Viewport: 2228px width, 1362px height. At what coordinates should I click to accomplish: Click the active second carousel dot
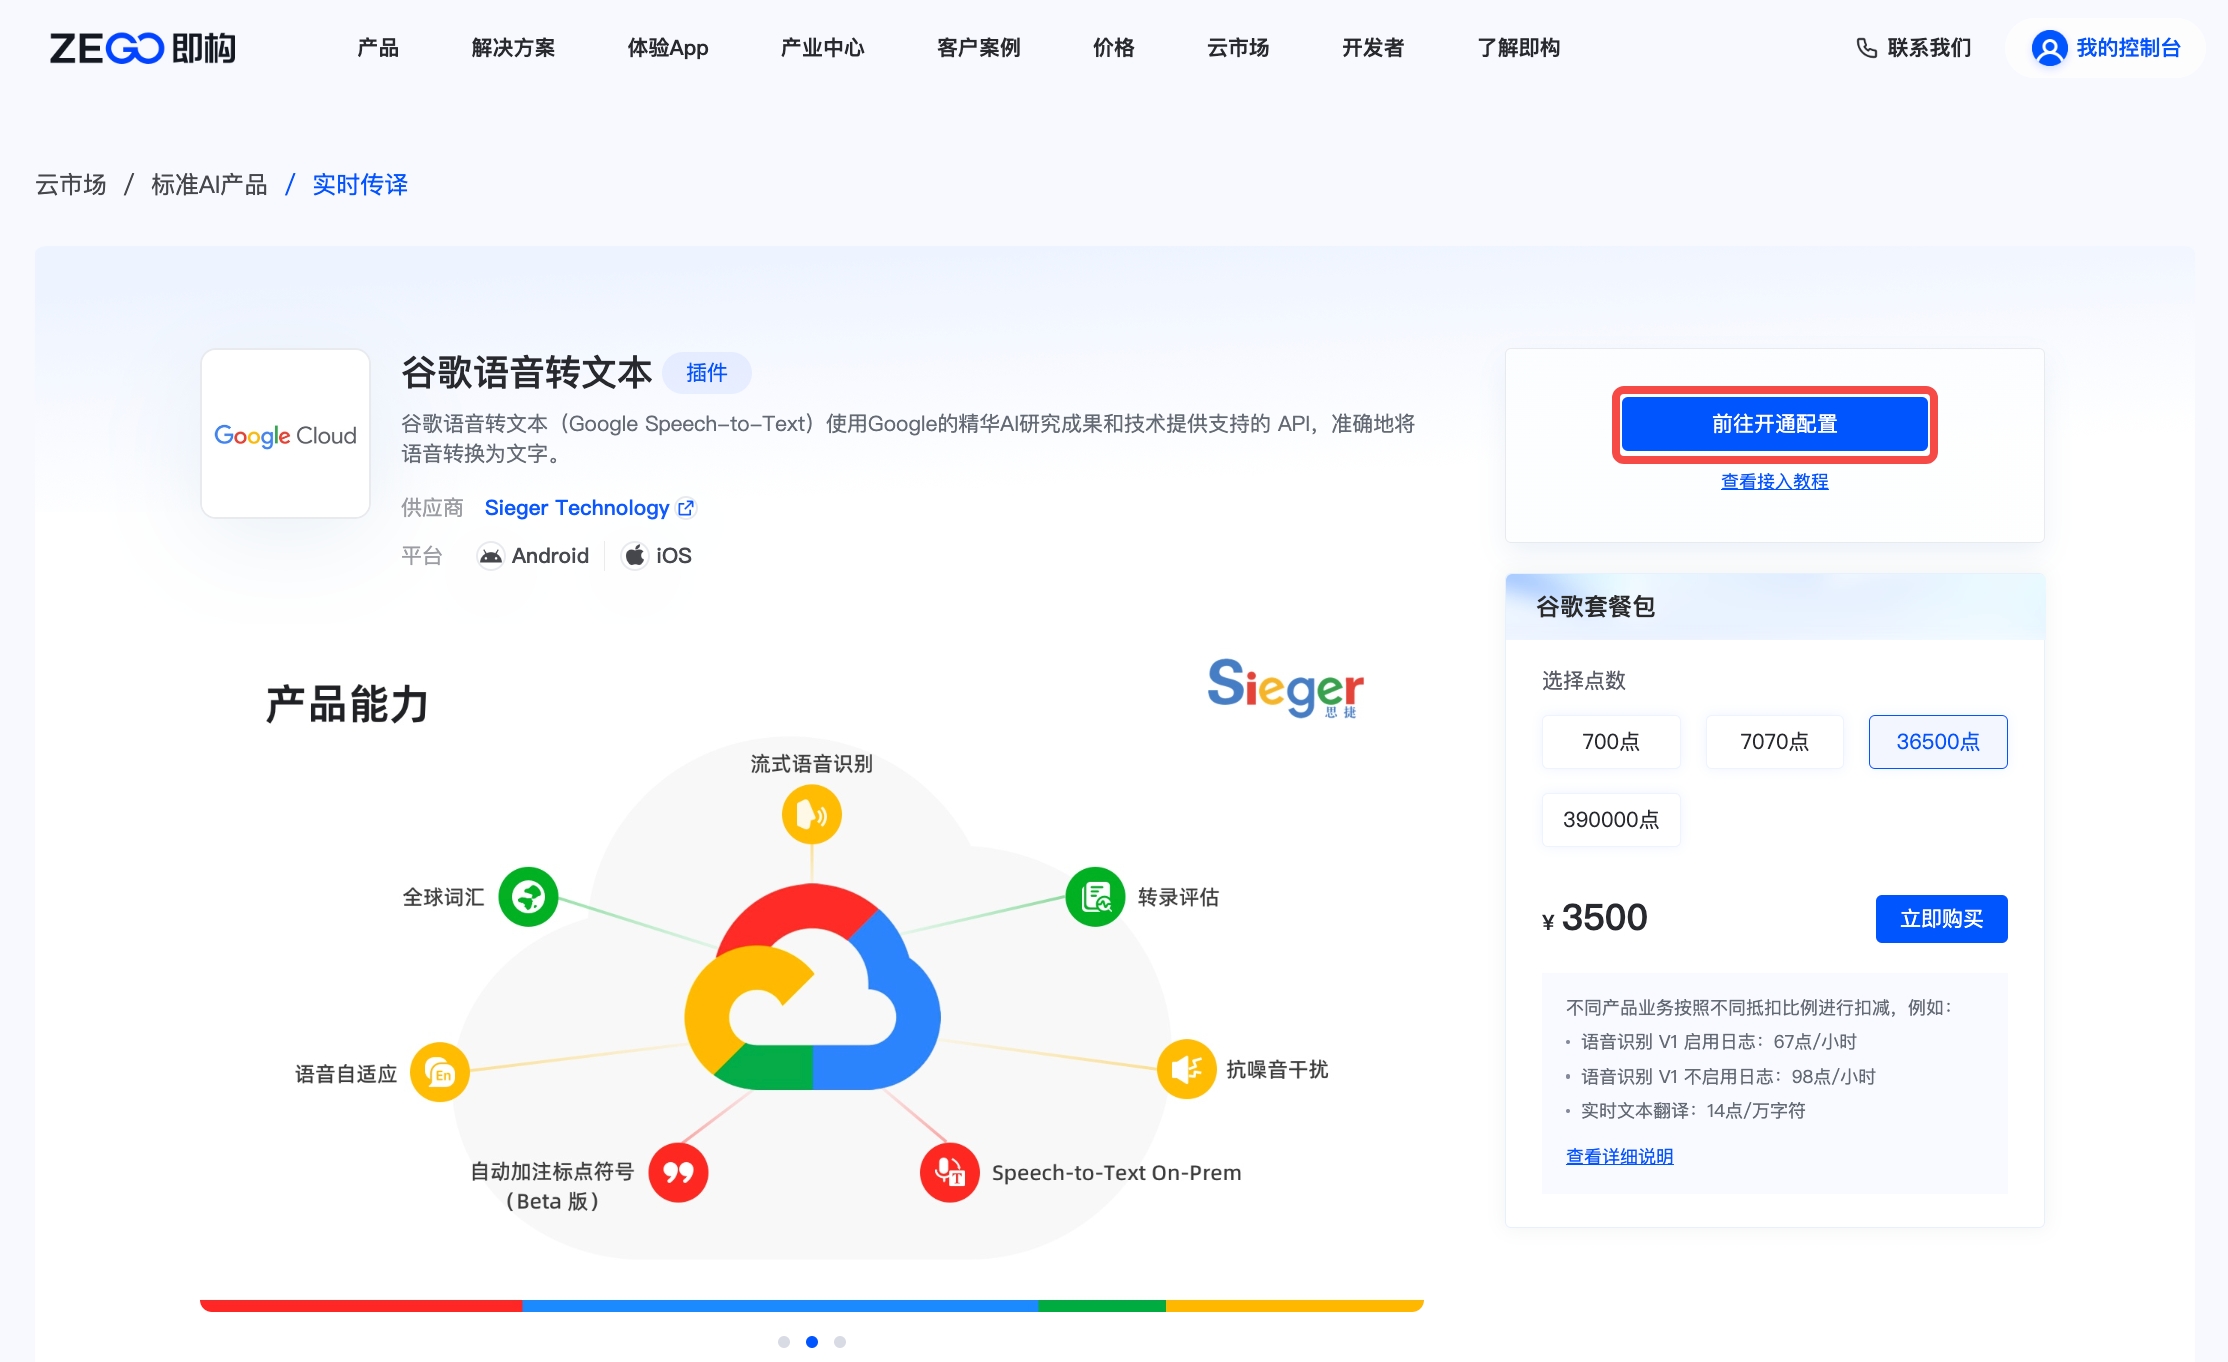[812, 1342]
